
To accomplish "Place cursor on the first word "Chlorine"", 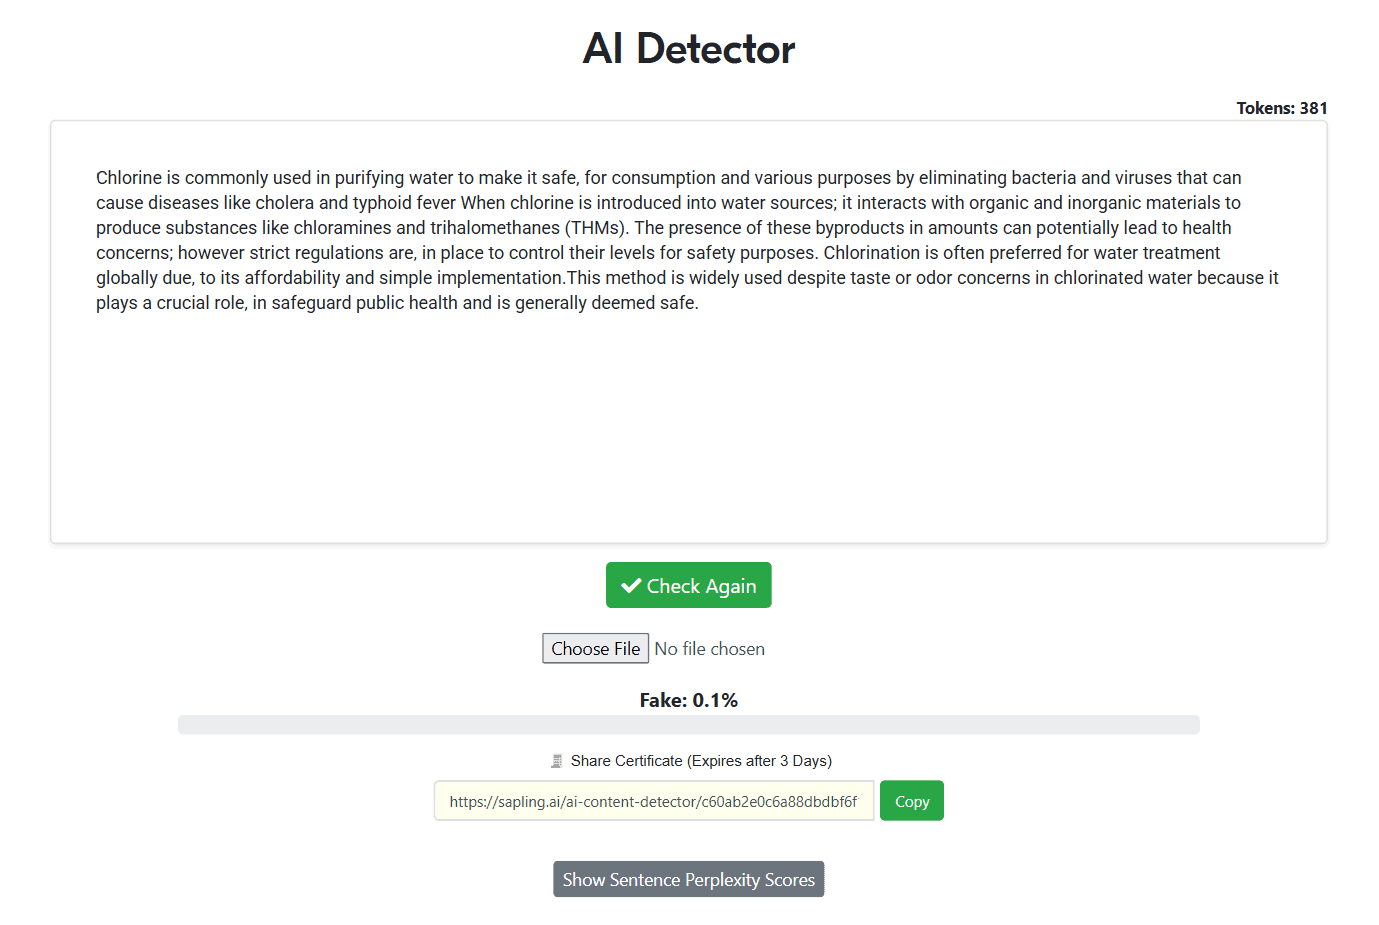I will [x=128, y=178].
